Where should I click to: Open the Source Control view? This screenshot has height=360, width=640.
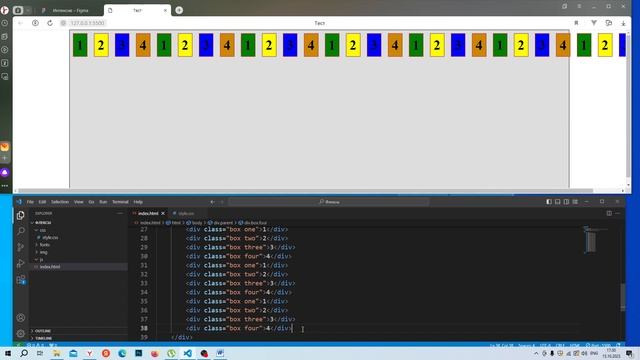(20, 247)
